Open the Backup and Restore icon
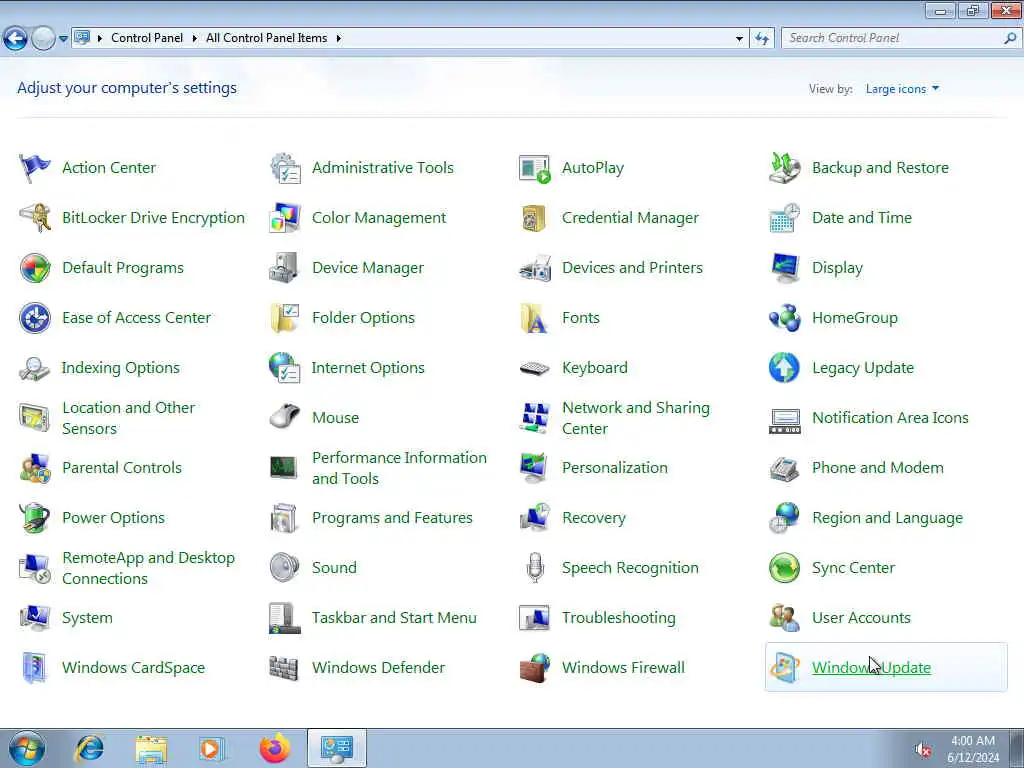The height and width of the screenshot is (768, 1024). 785,168
